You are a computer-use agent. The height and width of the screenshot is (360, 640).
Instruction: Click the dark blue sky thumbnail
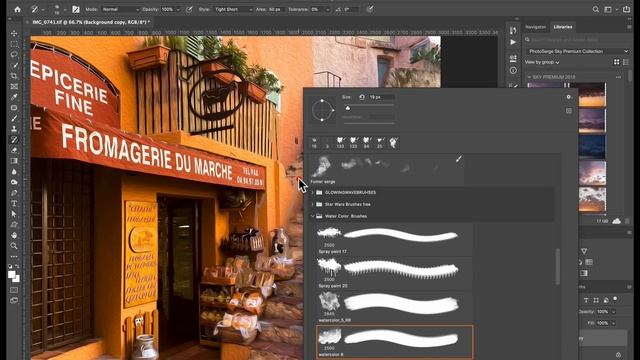coord(592,147)
